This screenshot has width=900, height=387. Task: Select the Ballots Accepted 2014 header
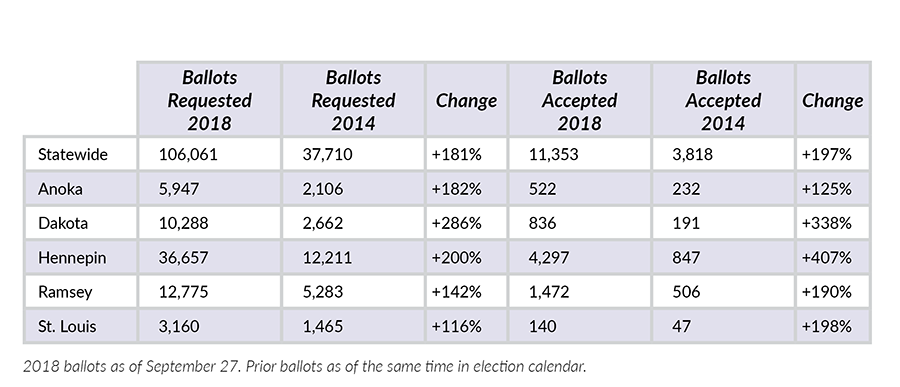click(x=723, y=100)
